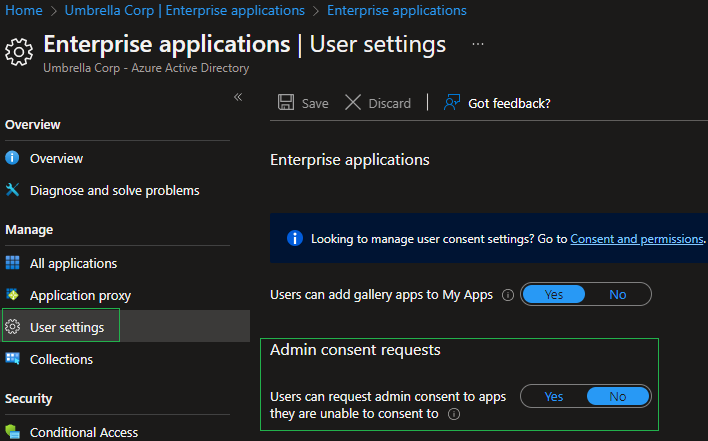
Task: Click the Save button label
Action: (x=315, y=103)
